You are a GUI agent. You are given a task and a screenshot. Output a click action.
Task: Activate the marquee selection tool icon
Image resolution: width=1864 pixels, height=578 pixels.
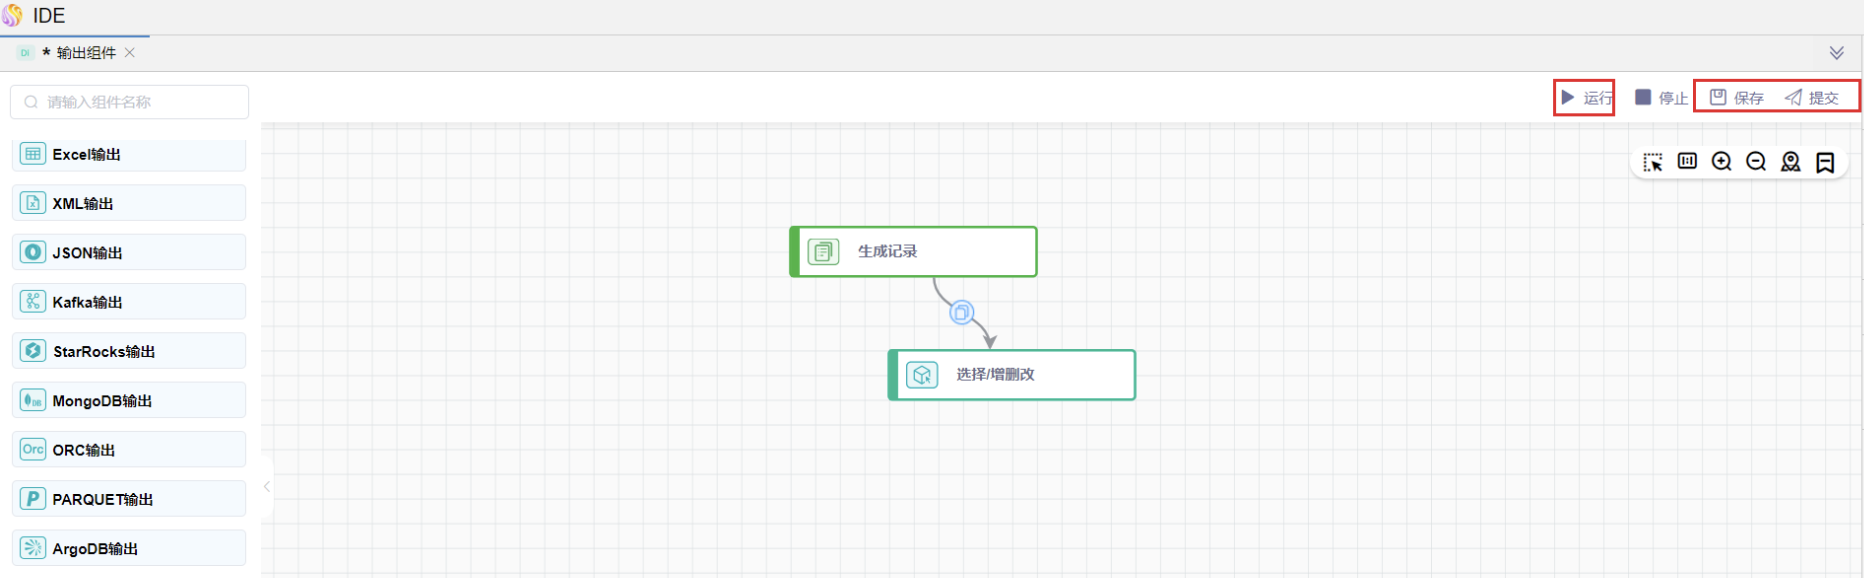pyautogui.click(x=1653, y=162)
